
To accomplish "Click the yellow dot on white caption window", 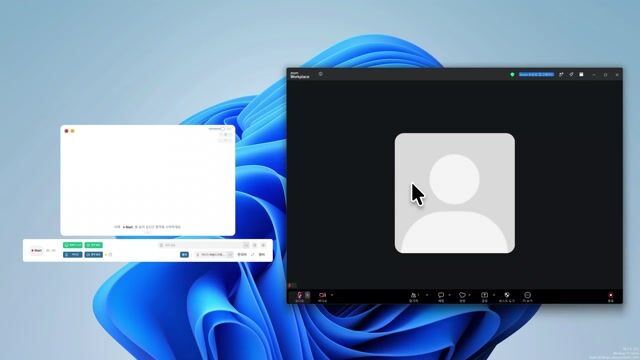I will (x=73, y=131).
